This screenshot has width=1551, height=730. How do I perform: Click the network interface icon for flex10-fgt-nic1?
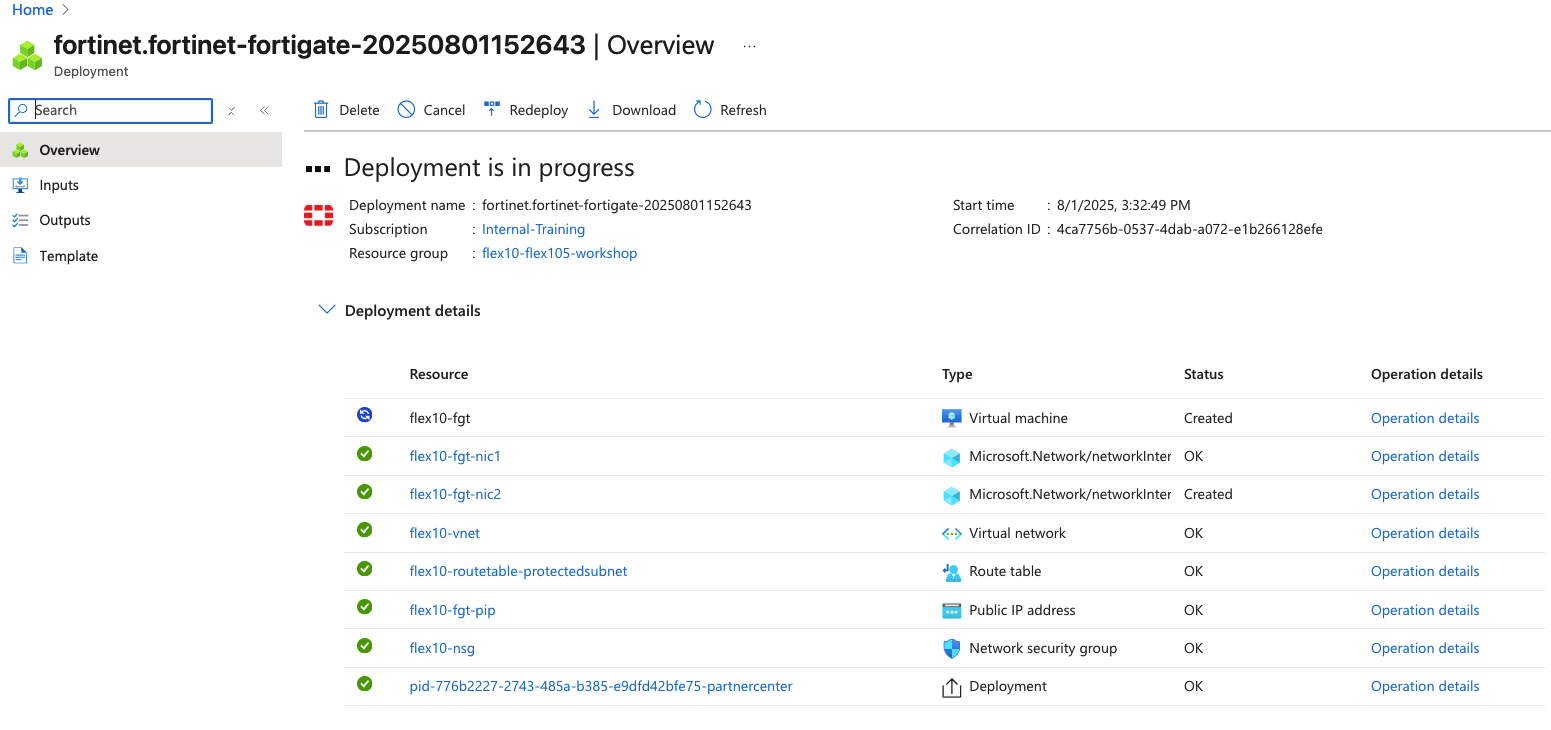click(952, 457)
